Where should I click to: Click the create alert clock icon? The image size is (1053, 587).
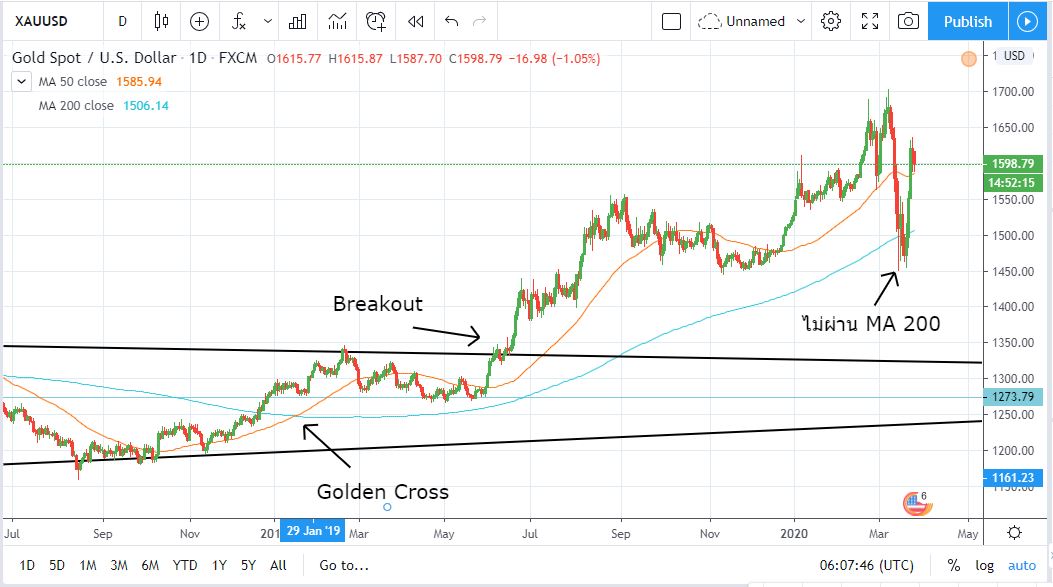pos(376,21)
